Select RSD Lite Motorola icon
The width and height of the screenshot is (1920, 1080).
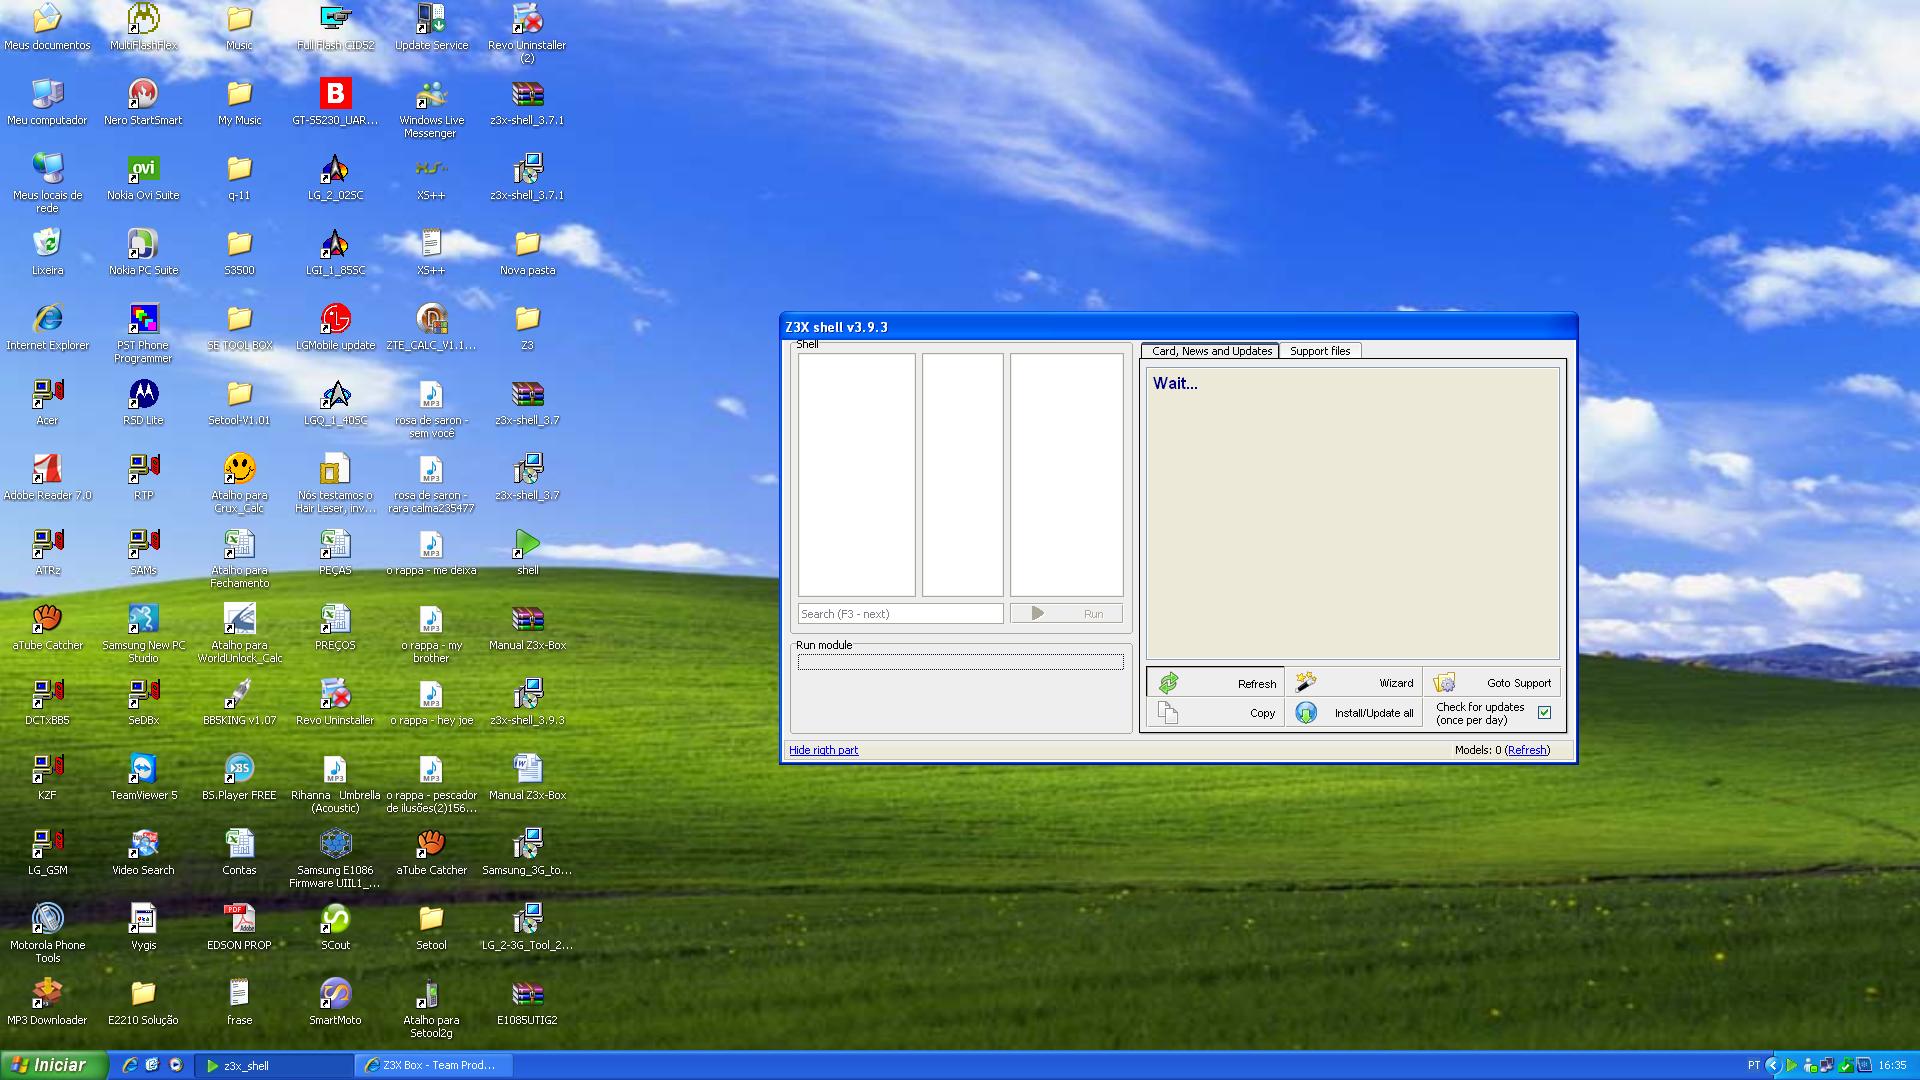point(143,402)
